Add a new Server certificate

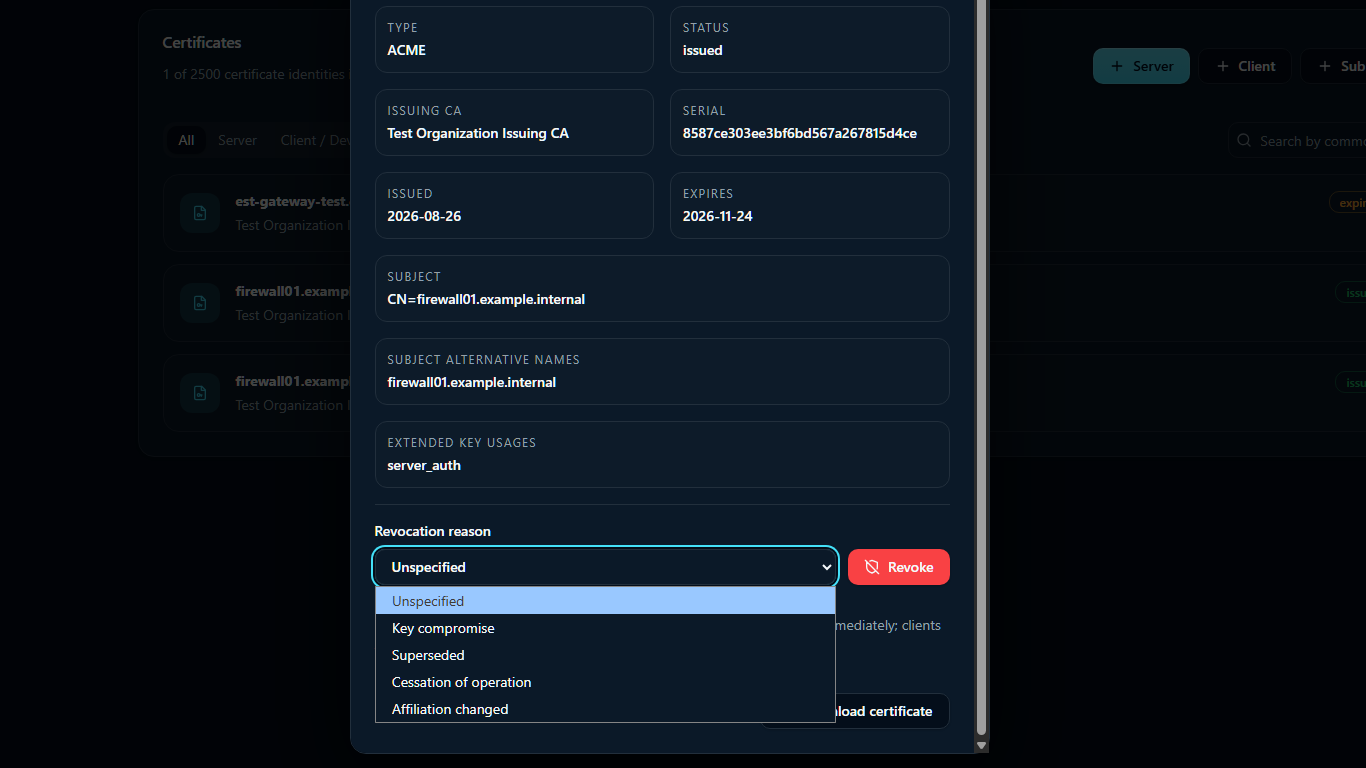(x=1141, y=66)
